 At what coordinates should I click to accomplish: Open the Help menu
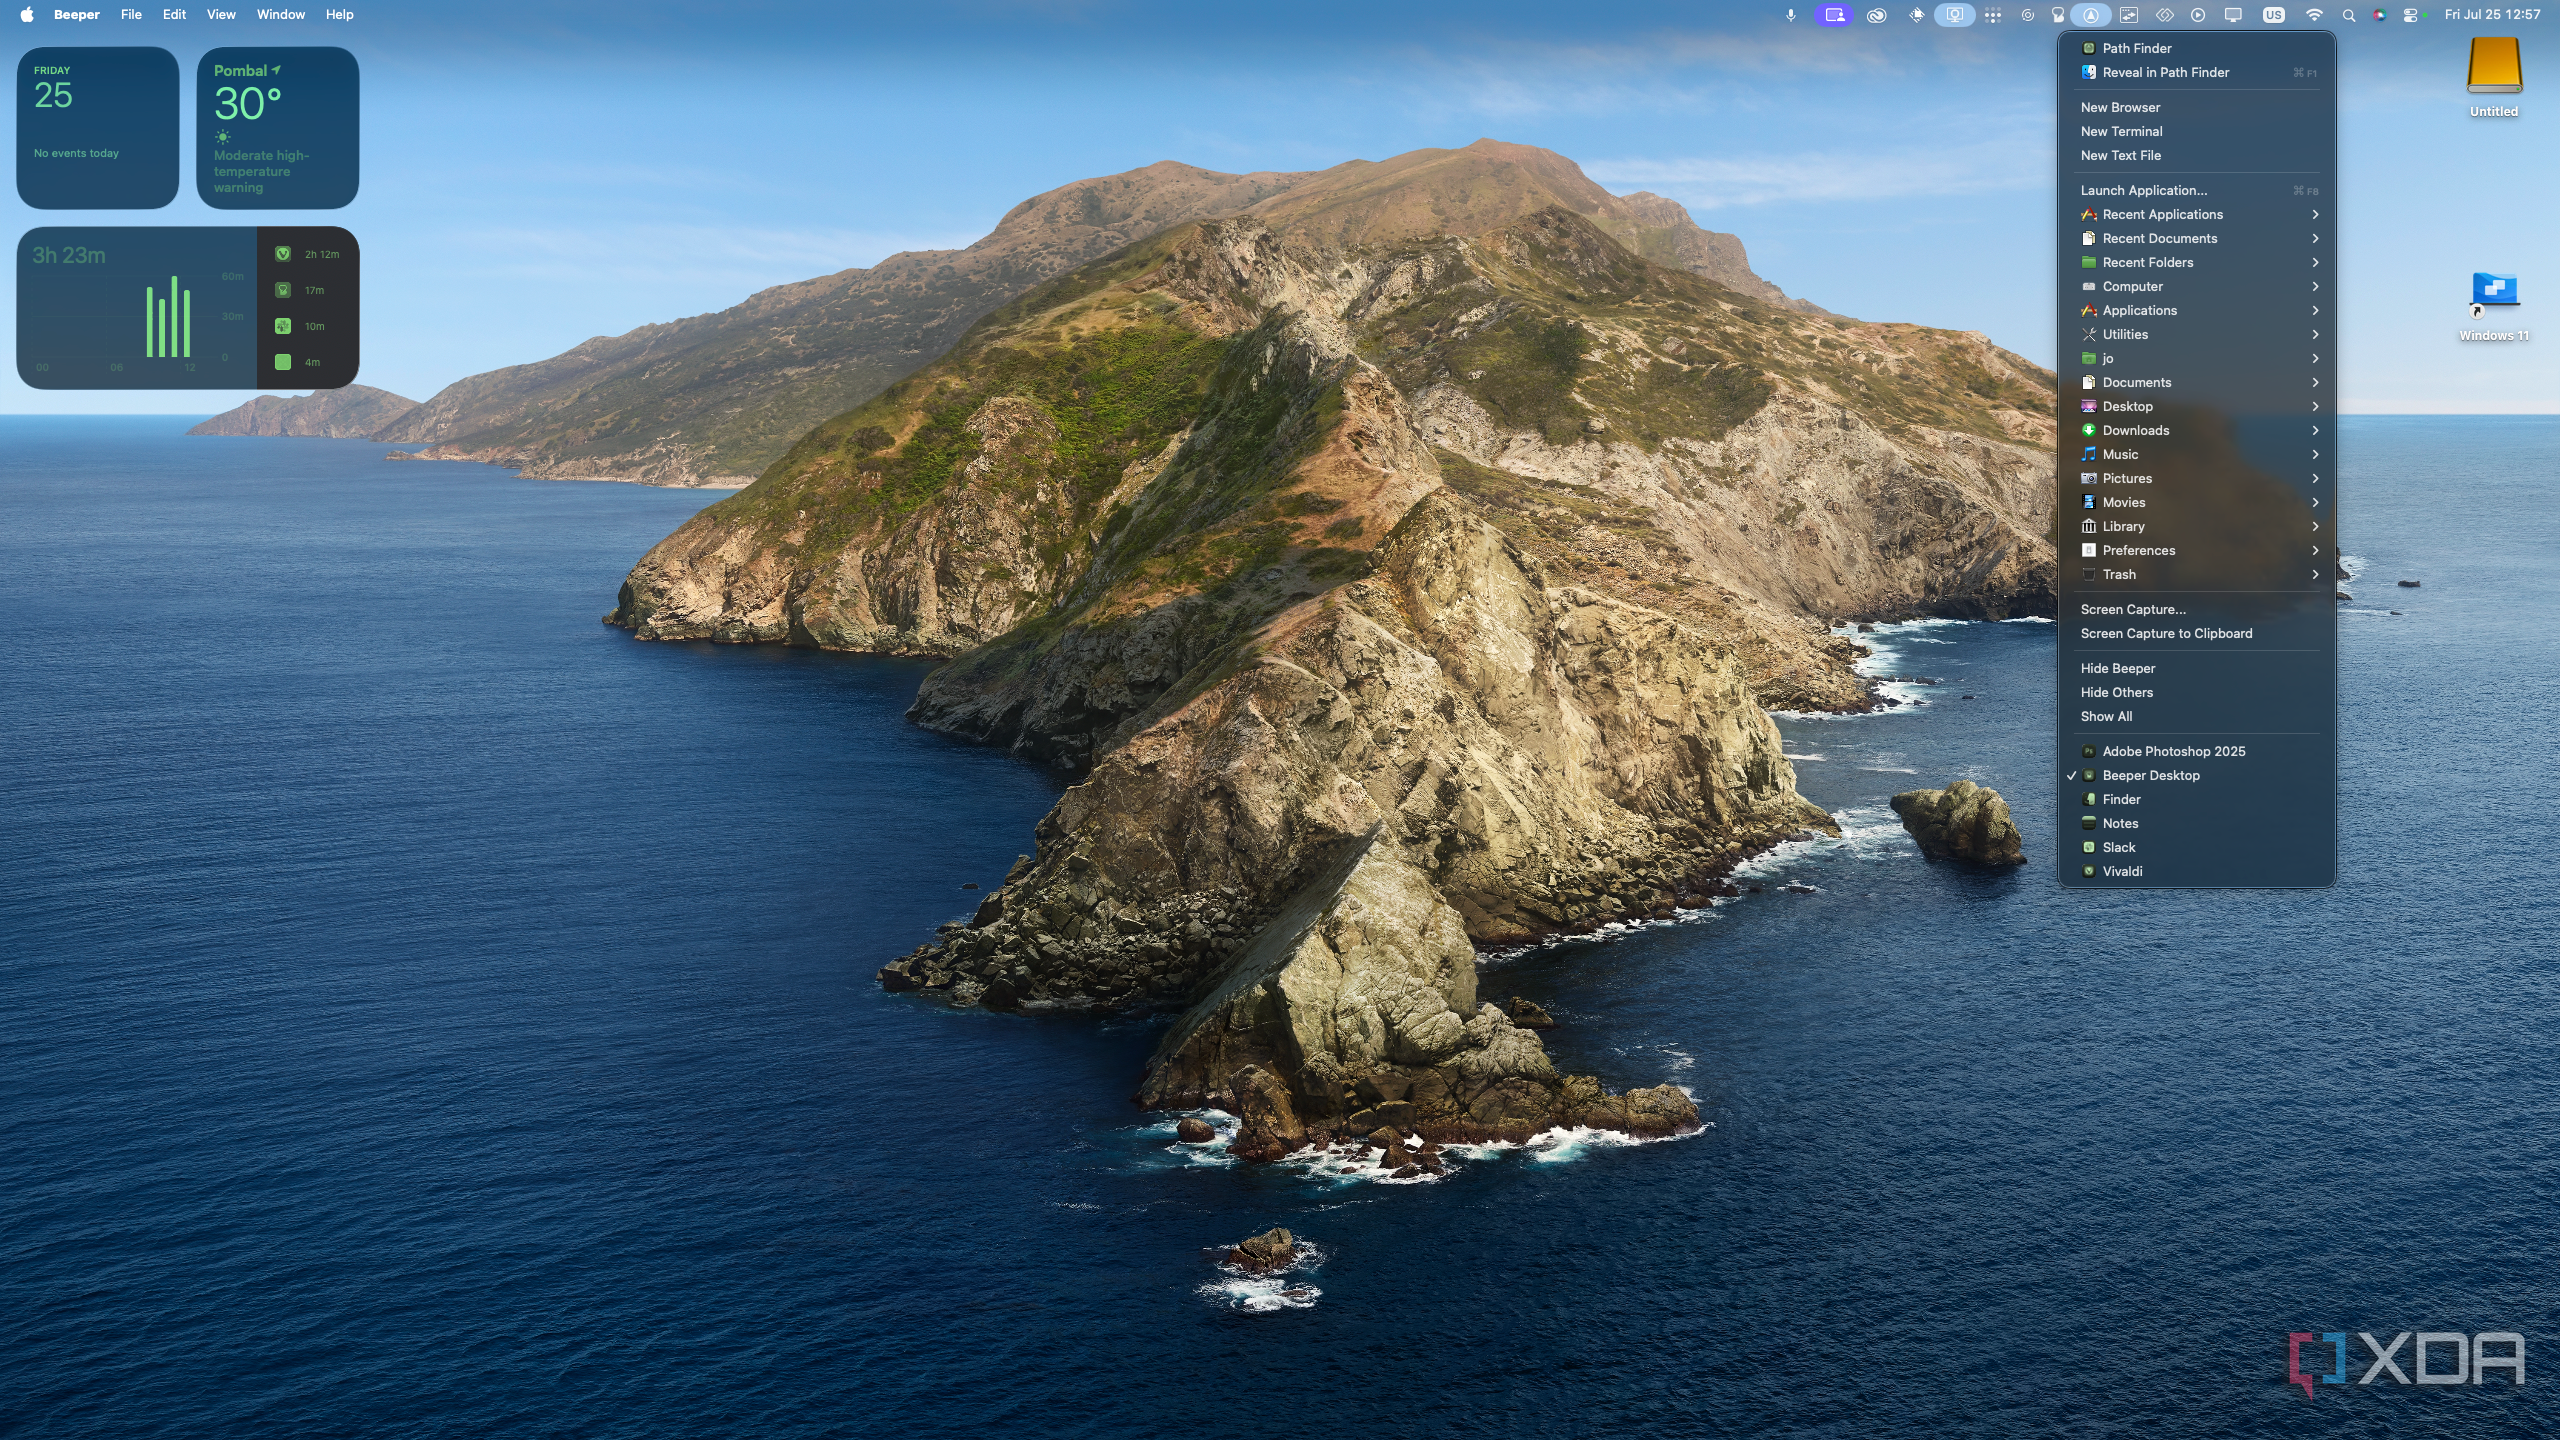[x=339, y=15]
